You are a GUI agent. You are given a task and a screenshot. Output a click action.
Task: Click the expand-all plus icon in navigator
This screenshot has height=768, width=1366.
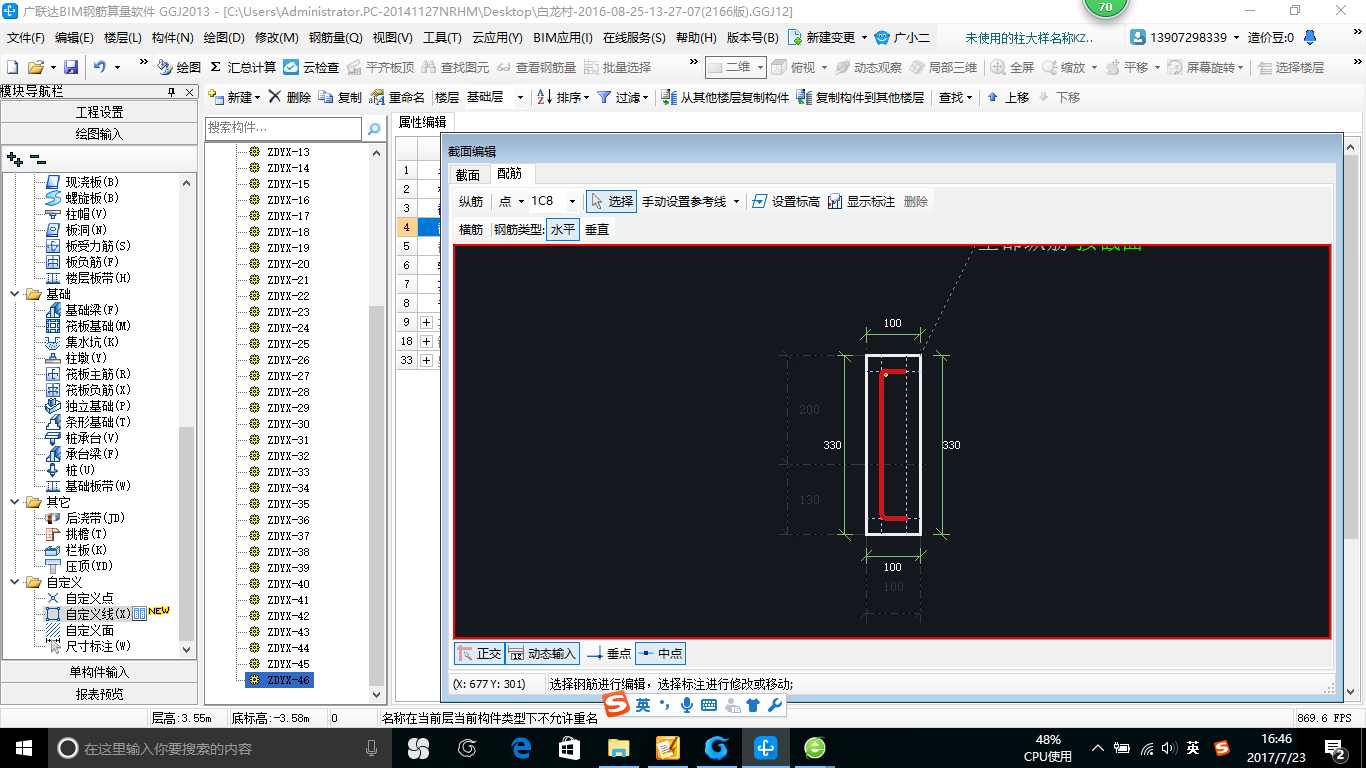coord(14,158)
